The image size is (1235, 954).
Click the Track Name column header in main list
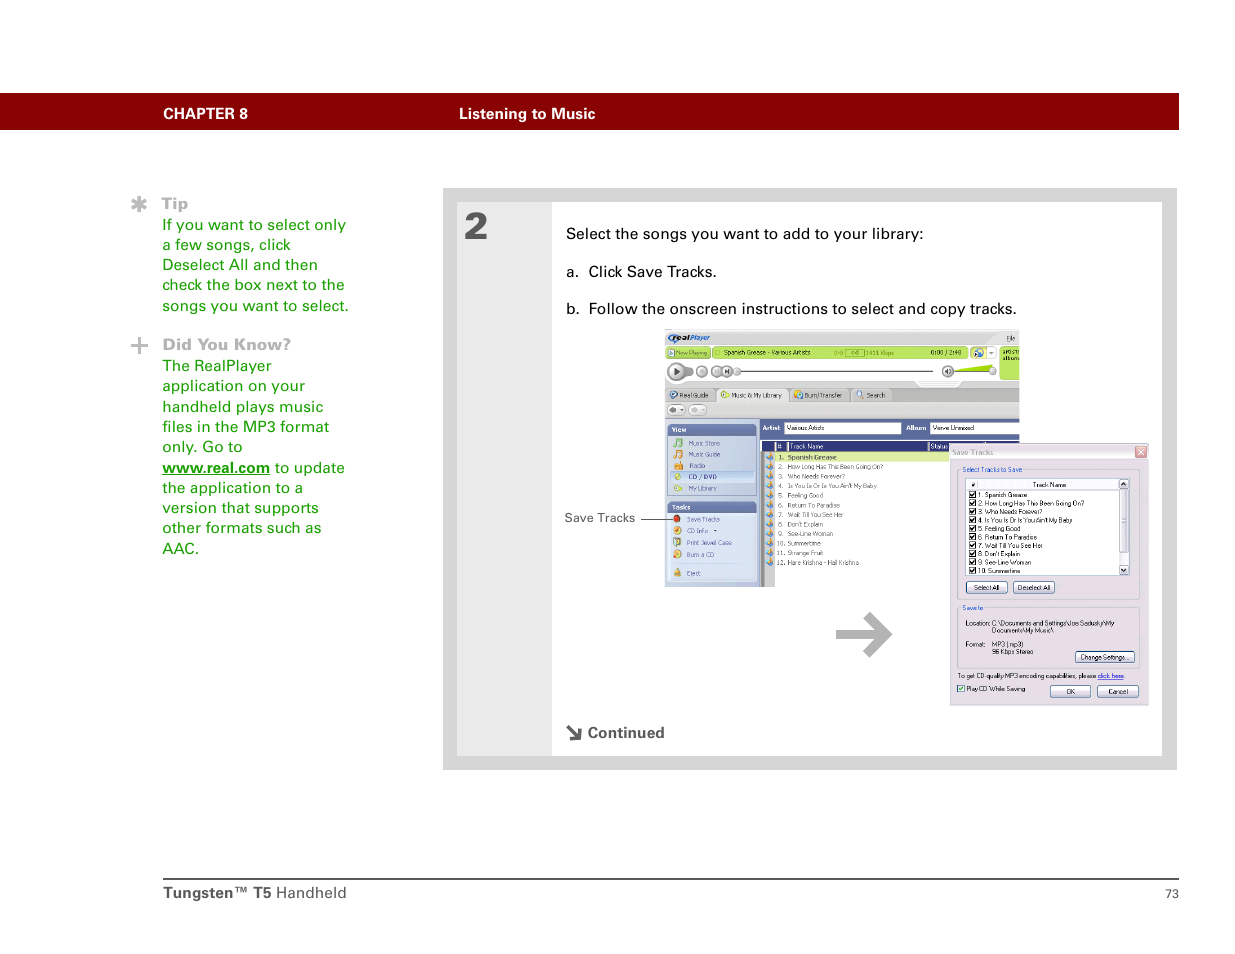point(858,446)
